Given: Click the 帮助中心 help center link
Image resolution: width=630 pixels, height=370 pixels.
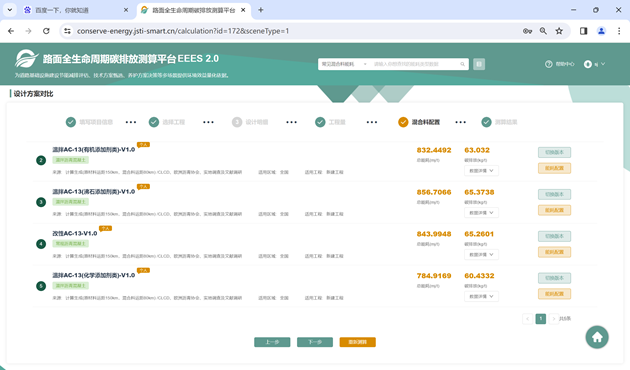Looking at the screenshot, I should tap(565, 64).
